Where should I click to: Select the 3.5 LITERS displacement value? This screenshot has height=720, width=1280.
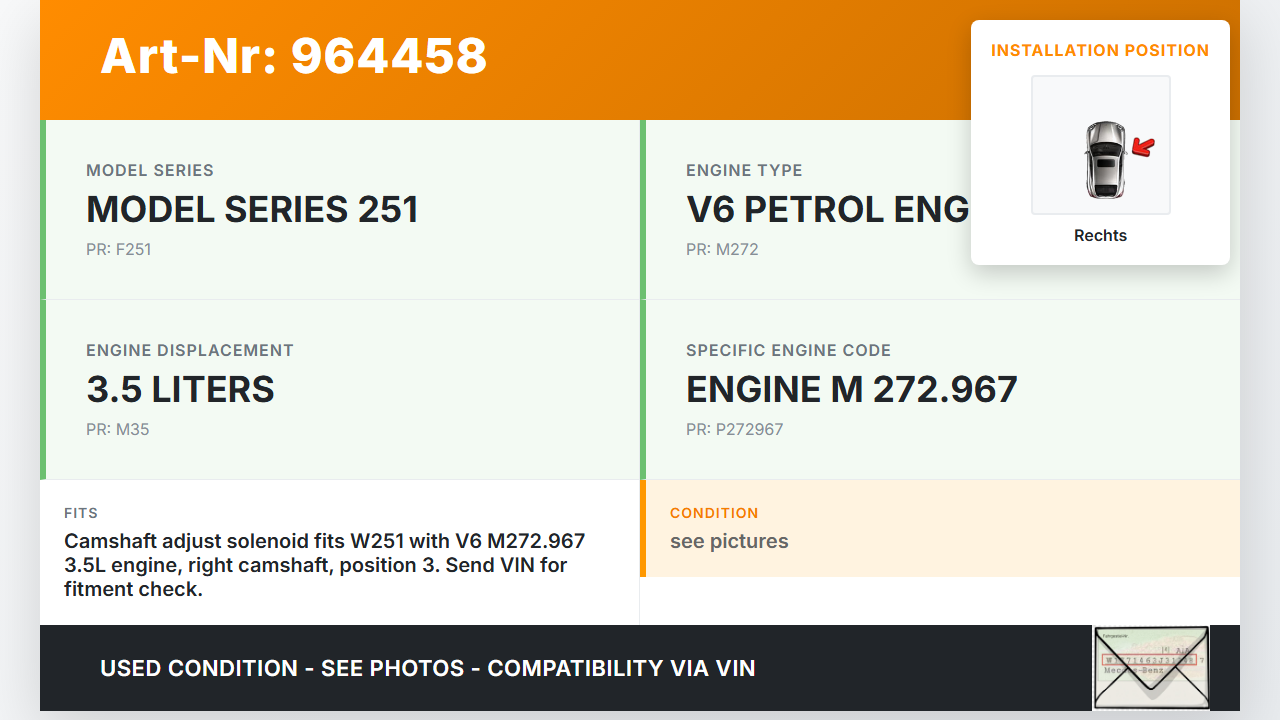pos(180,389)
